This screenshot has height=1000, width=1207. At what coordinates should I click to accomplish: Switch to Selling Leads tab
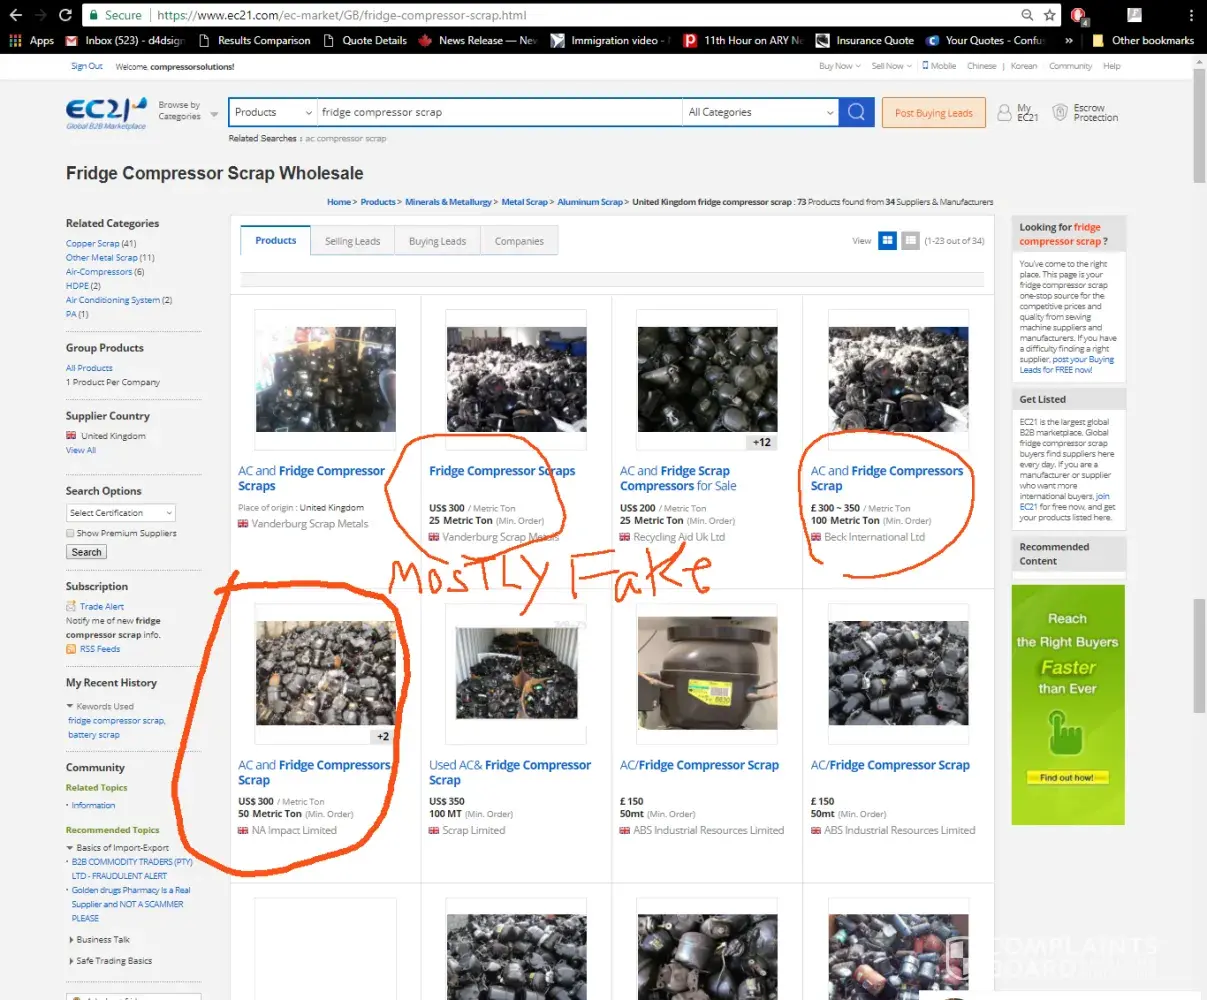pyautogui.click(x=352, y=241)
